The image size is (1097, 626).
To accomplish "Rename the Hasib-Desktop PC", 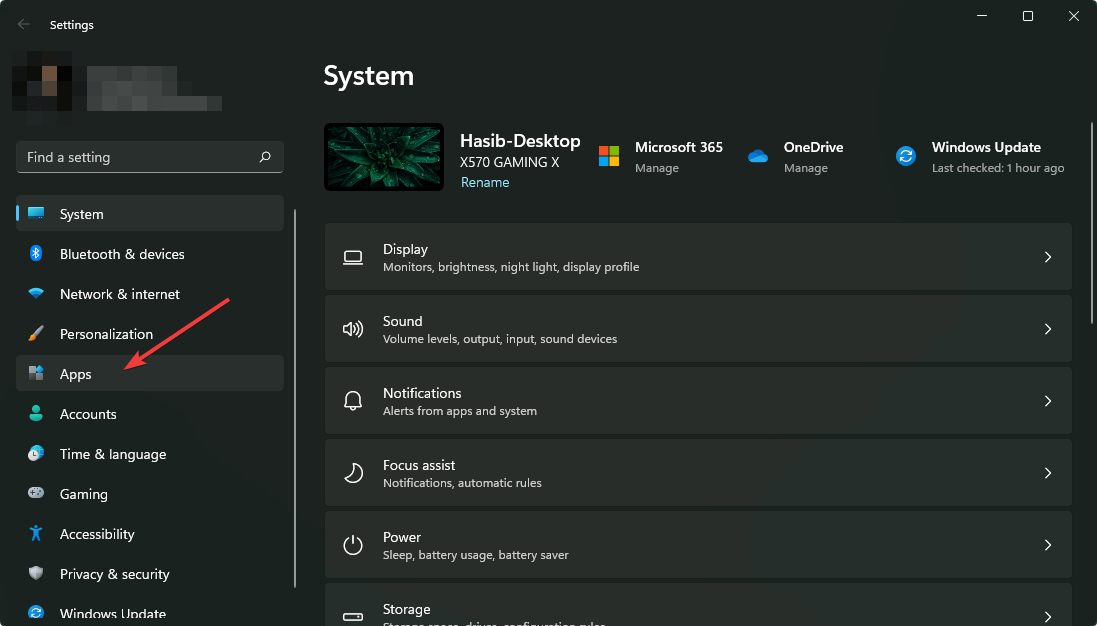I will pyautogui.click(x=485, y=183).
